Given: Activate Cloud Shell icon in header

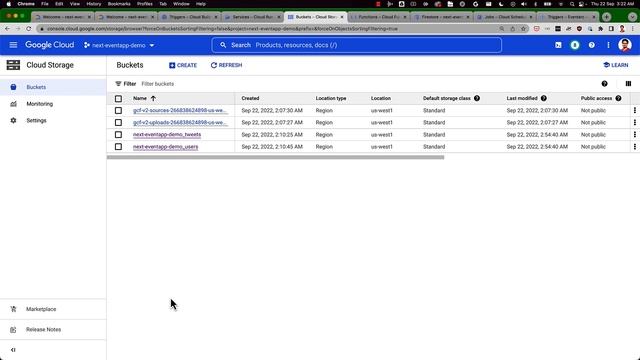Looking at the screenshot, I should tap(558, 45).
